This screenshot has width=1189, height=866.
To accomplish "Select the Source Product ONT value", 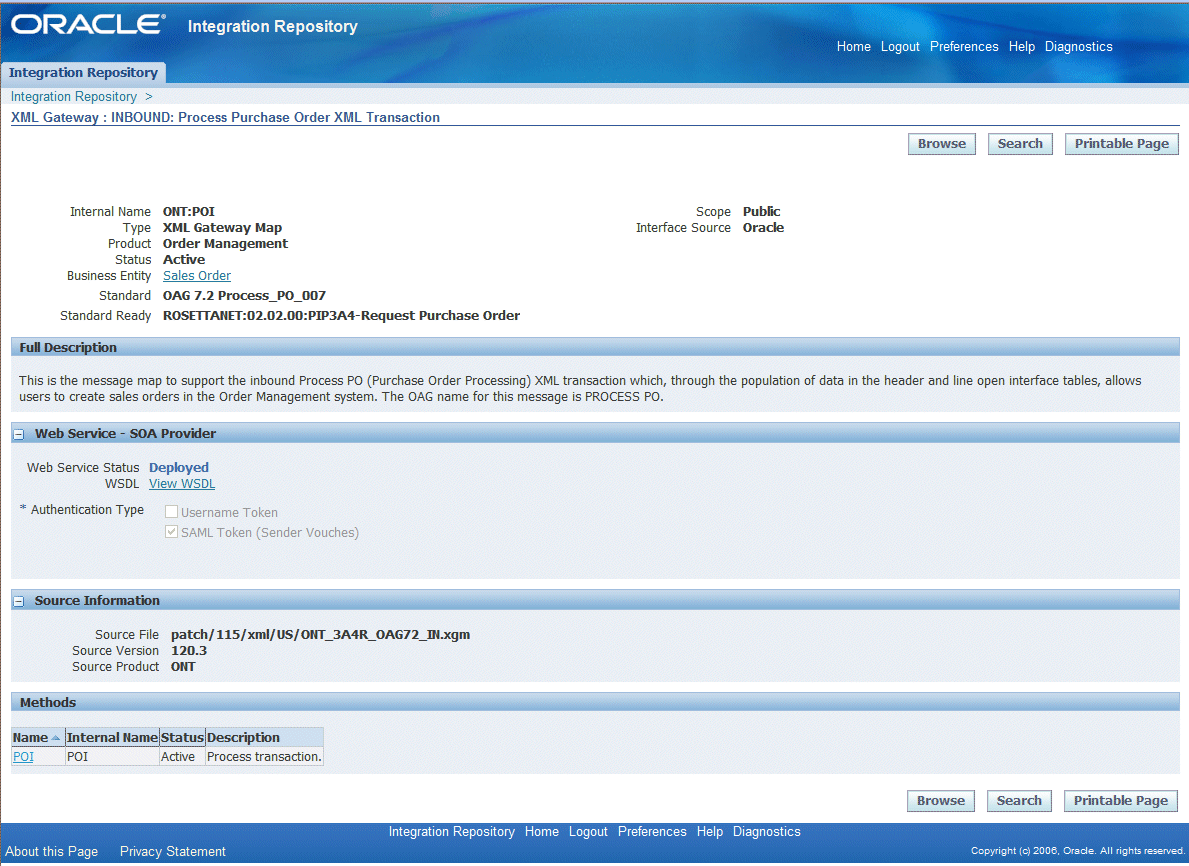I will coord(183,667).
